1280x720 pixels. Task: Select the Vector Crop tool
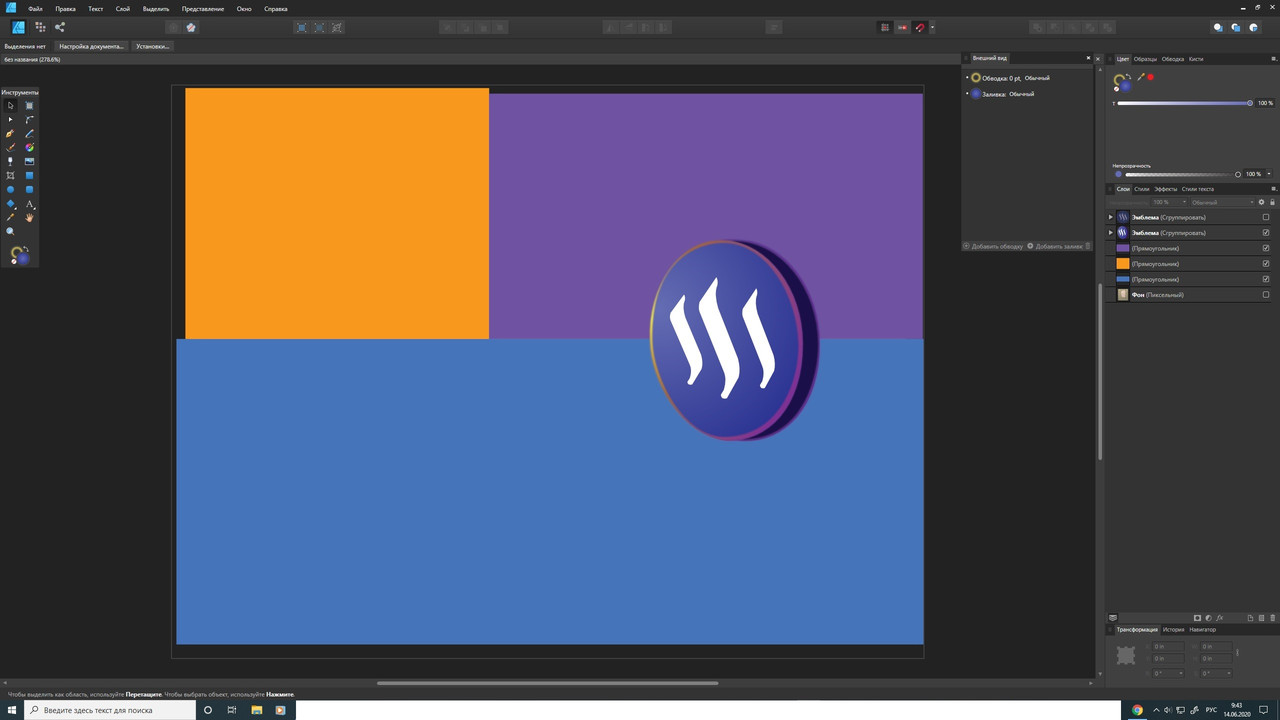(10, 175)
